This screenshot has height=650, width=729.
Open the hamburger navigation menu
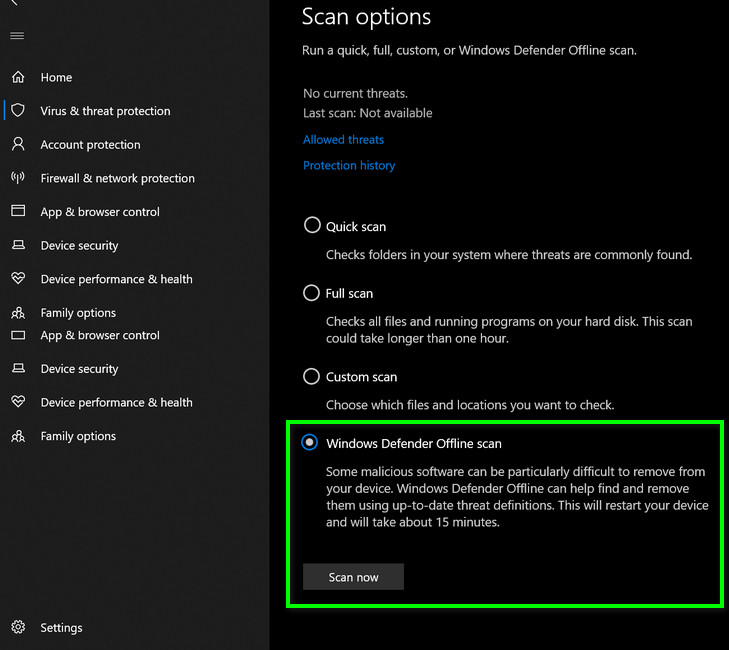[17, 36]
